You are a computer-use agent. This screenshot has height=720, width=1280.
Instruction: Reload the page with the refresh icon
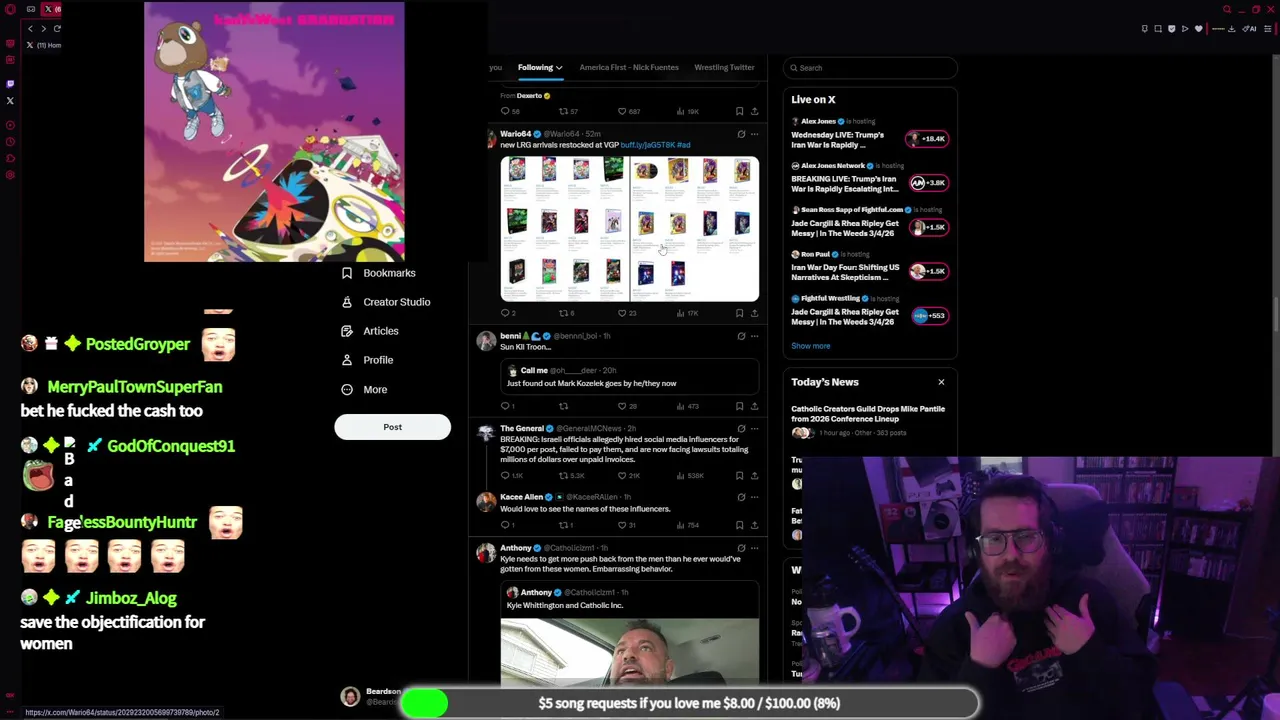tap(57, 28)
